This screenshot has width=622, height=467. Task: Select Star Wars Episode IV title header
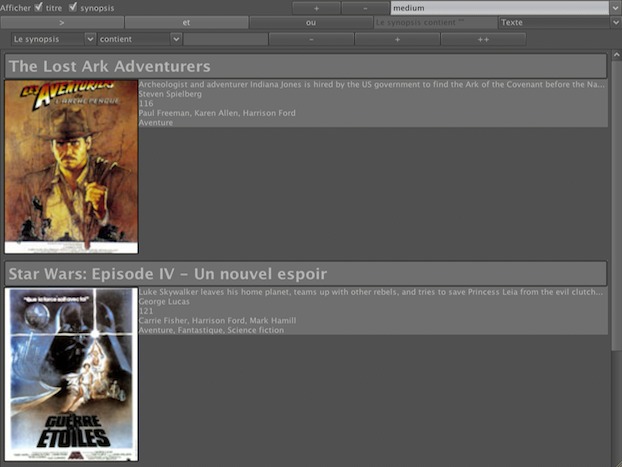click(305, 274)
